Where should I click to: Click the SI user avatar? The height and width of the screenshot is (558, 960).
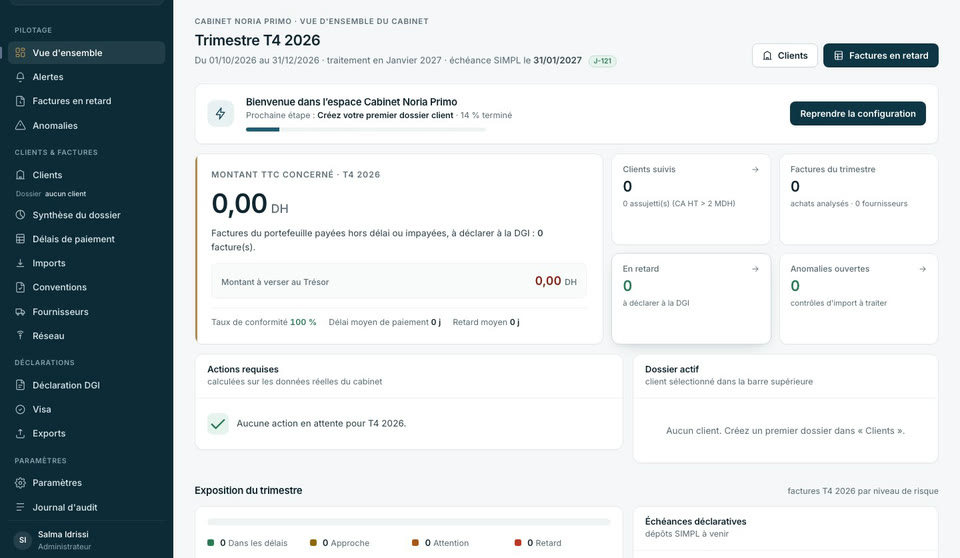point(23,540)
